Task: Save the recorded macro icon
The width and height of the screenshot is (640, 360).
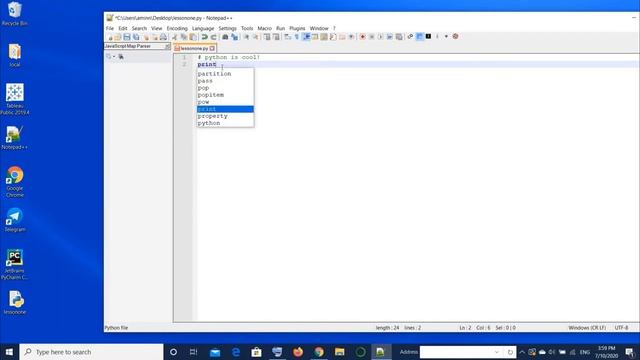Action: click(x=399, y=37)
